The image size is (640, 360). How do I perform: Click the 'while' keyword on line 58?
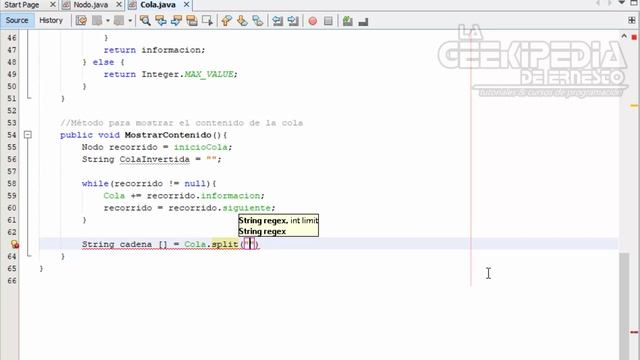(x=95, y=184)
